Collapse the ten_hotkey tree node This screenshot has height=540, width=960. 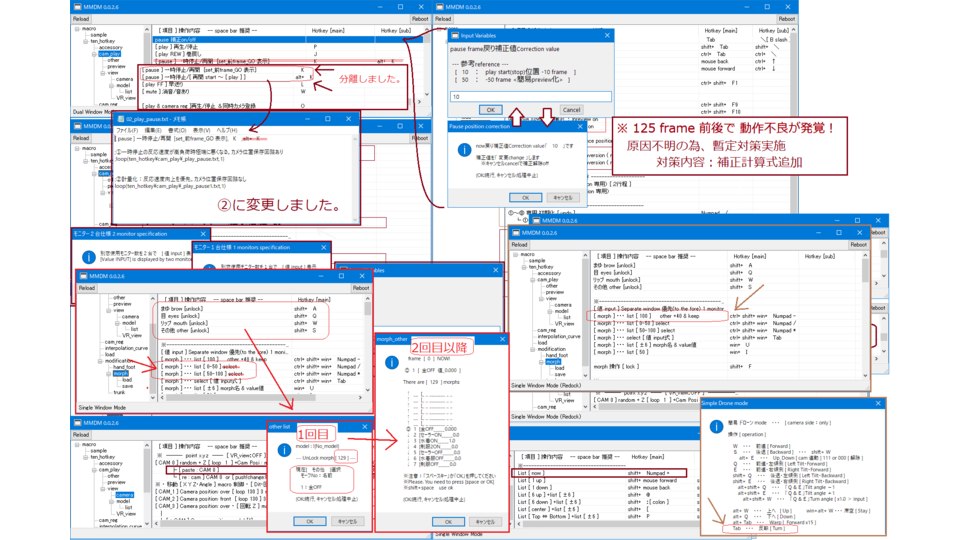click(85, 41)
